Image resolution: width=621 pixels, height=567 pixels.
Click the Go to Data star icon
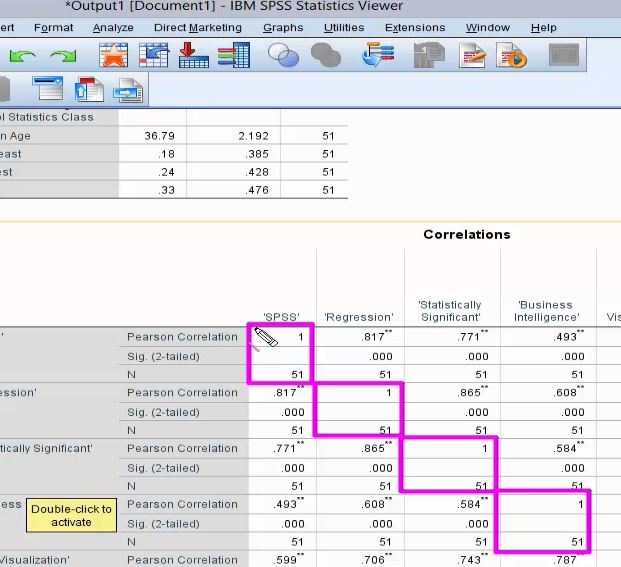[113, 55]
